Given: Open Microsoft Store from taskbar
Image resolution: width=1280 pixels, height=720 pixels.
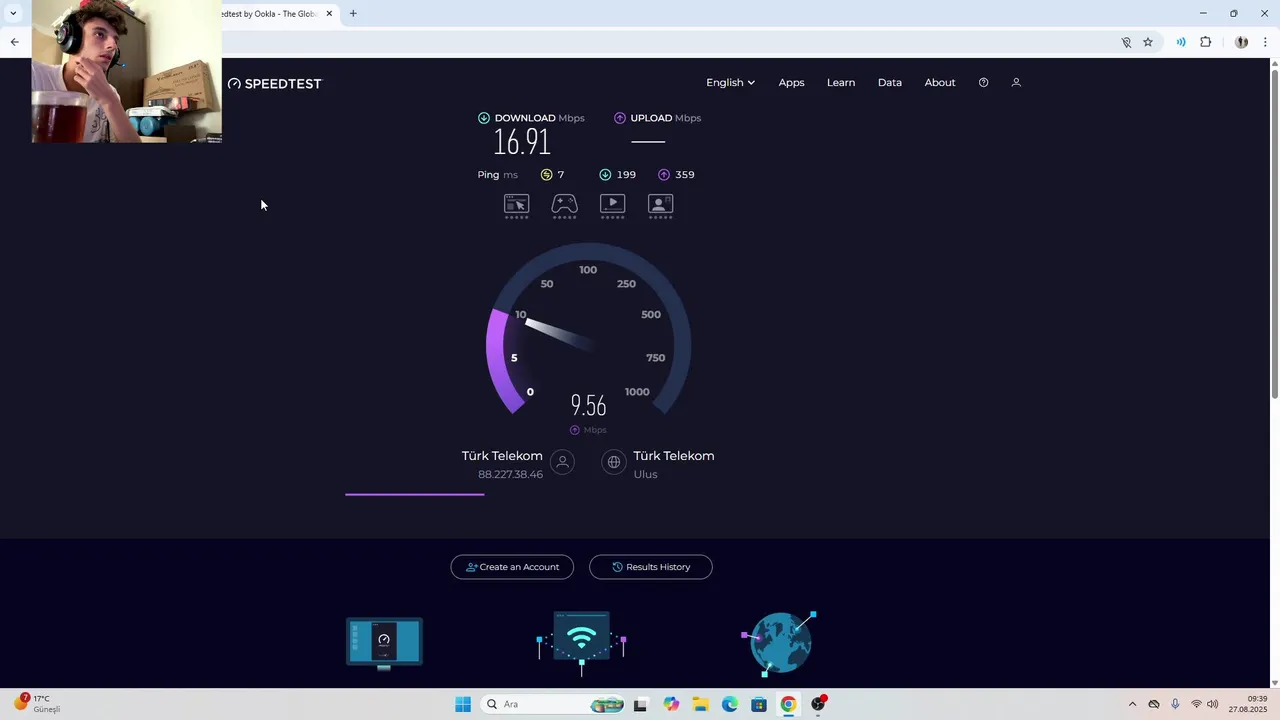Looking at the screenshot, I should click(759, 704).
